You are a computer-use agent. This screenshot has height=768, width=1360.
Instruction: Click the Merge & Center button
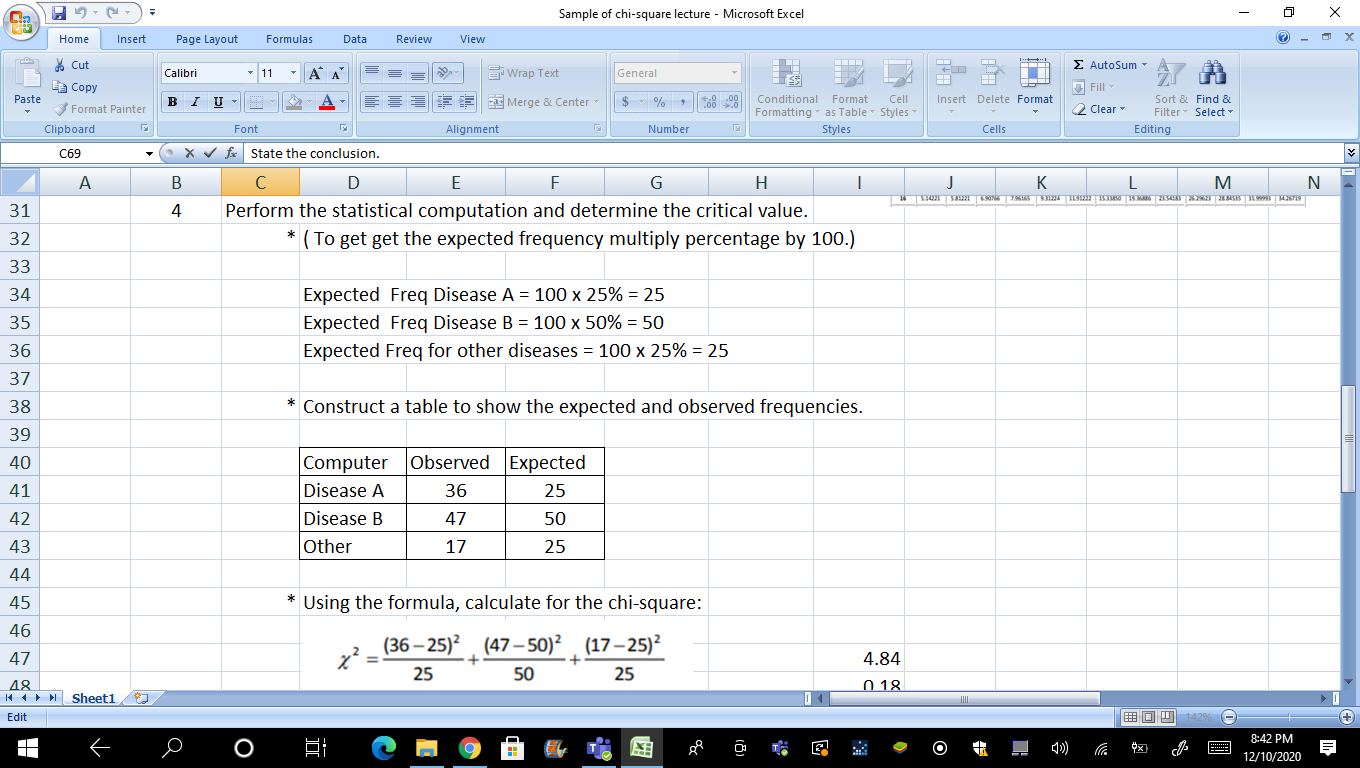tap(538, 102)
